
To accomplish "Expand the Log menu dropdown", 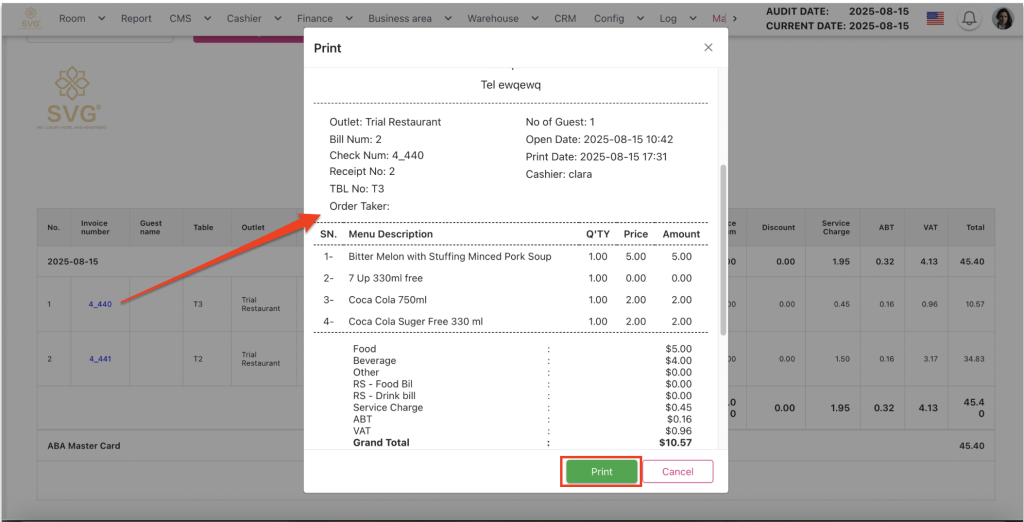I will point(677,19).
